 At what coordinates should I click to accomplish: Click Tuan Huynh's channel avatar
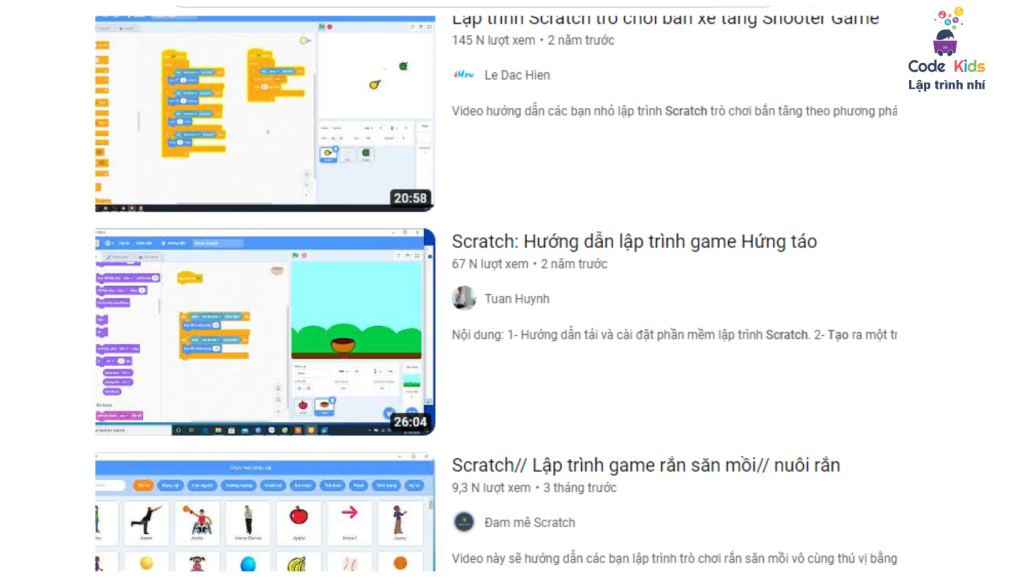tap(463, 298)
